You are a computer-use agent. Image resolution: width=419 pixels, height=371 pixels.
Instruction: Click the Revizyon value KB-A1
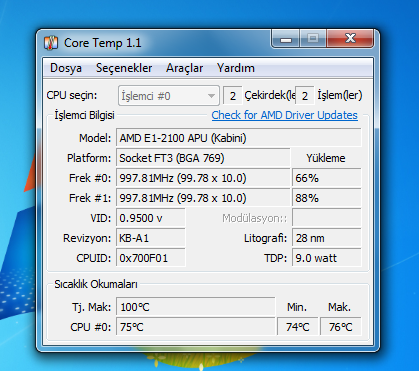pos(151,238)
